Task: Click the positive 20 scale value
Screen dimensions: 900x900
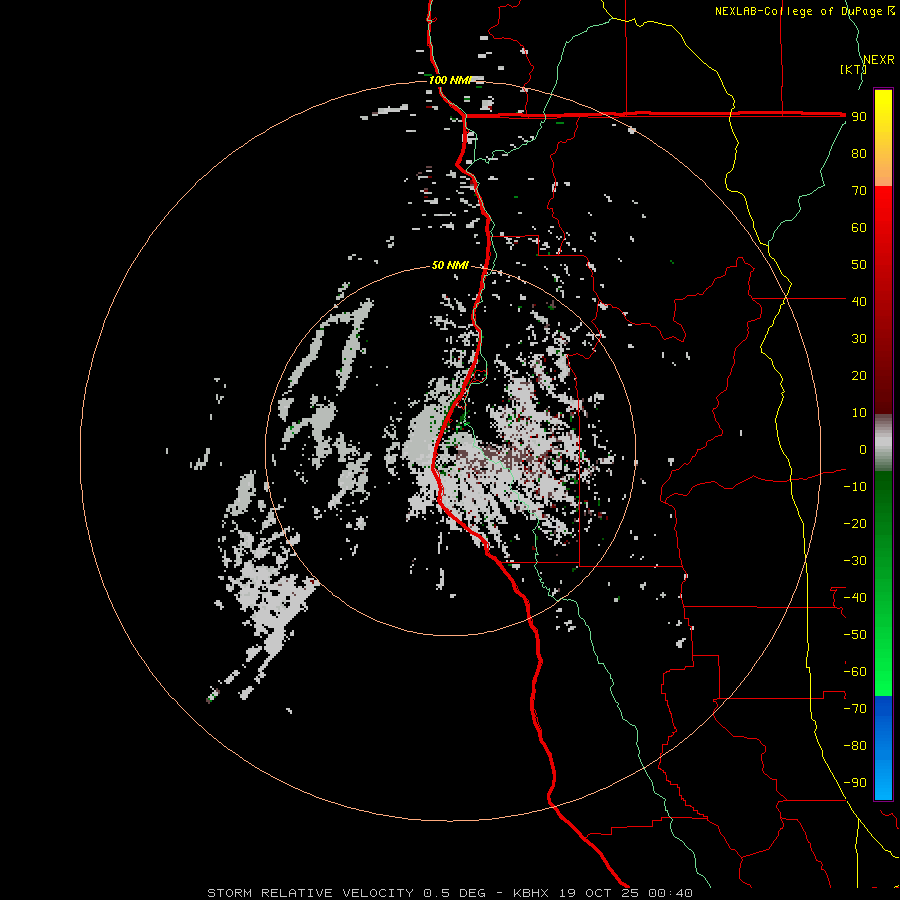Action: point(859,375)
